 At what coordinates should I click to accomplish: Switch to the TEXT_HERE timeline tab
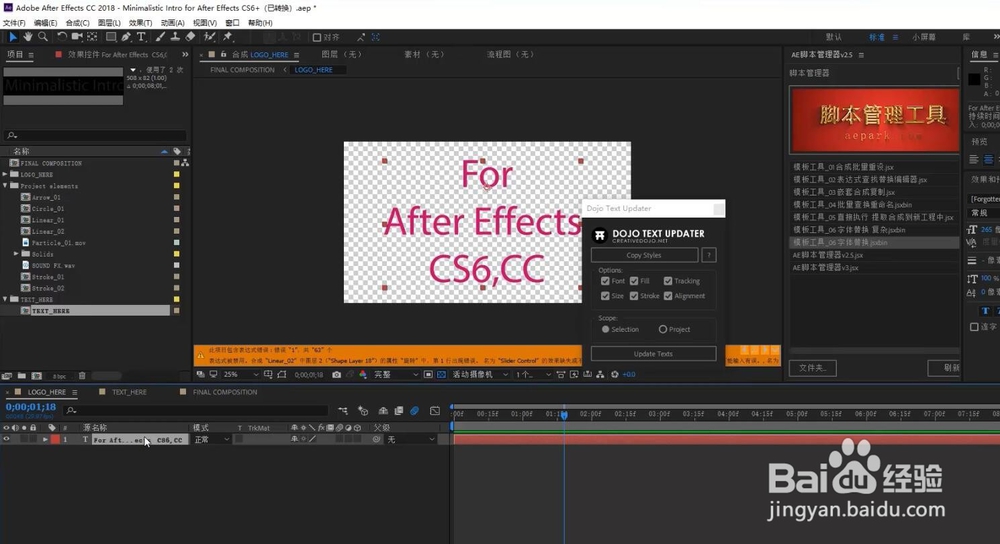point(129,392)
